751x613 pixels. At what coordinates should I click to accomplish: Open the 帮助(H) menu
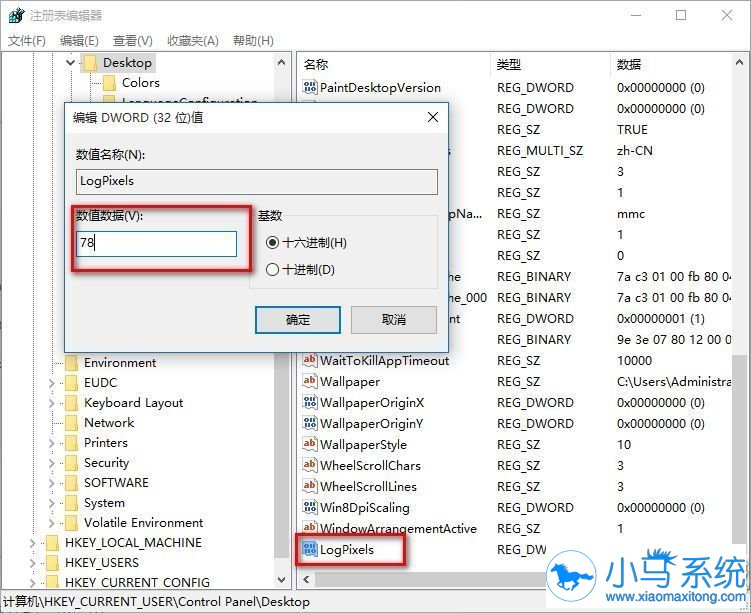tap(253, 41)
